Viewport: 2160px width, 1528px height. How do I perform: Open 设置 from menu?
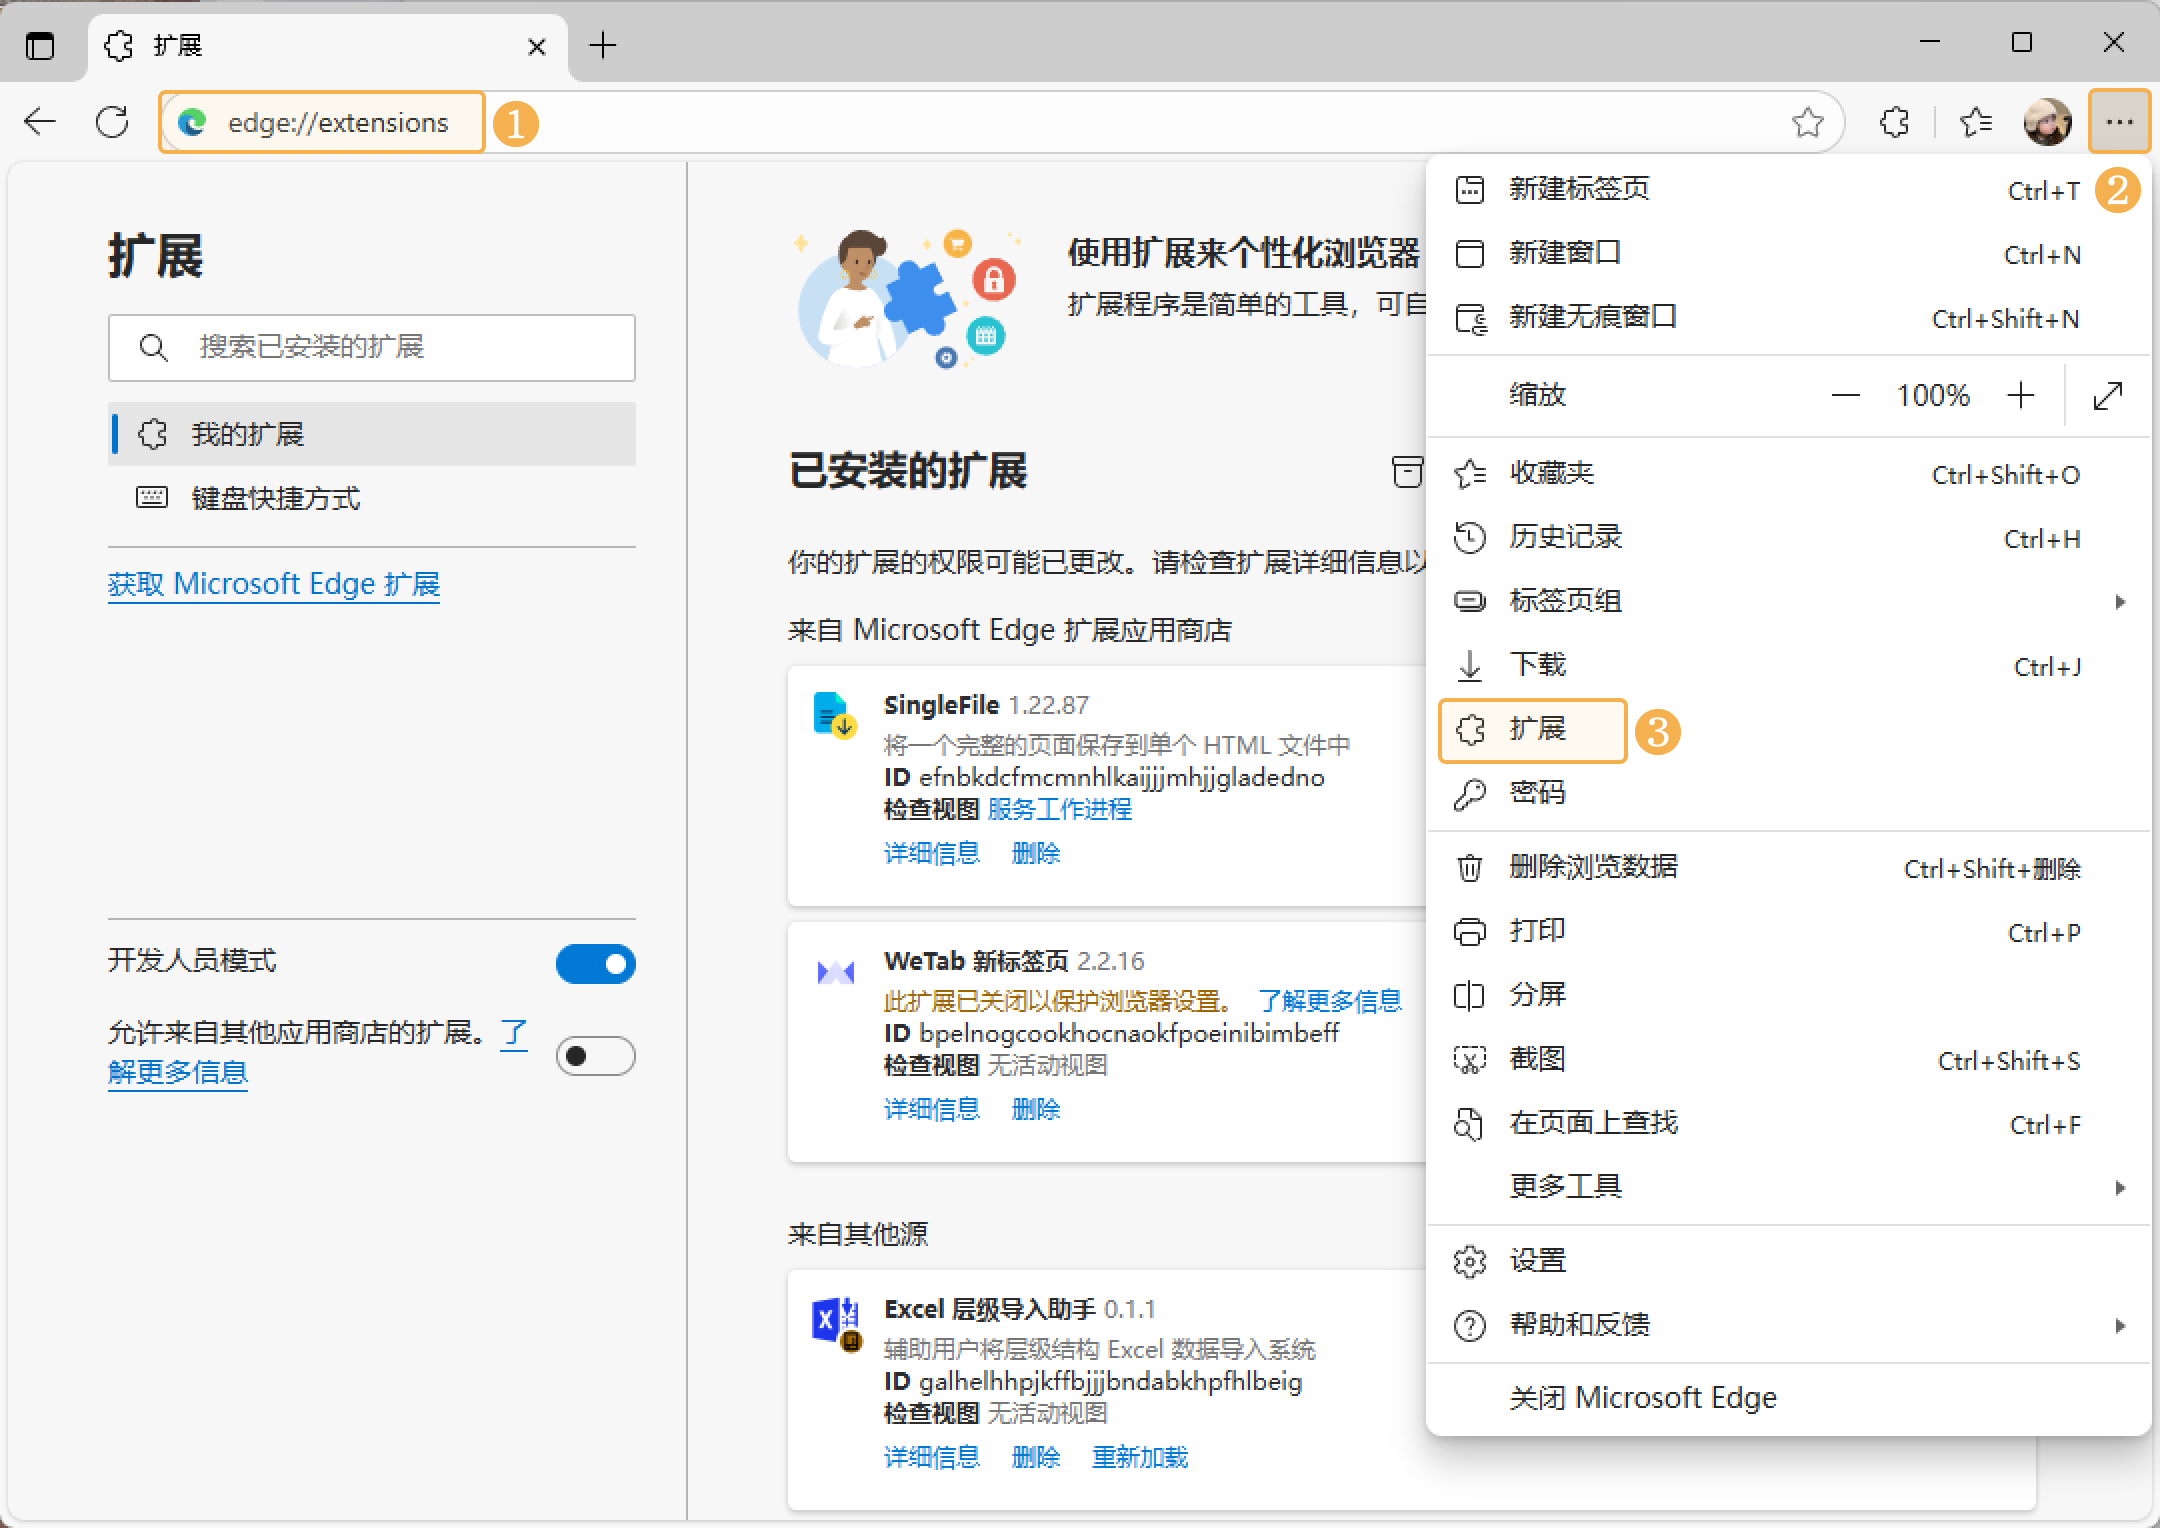[1788, 1262]
